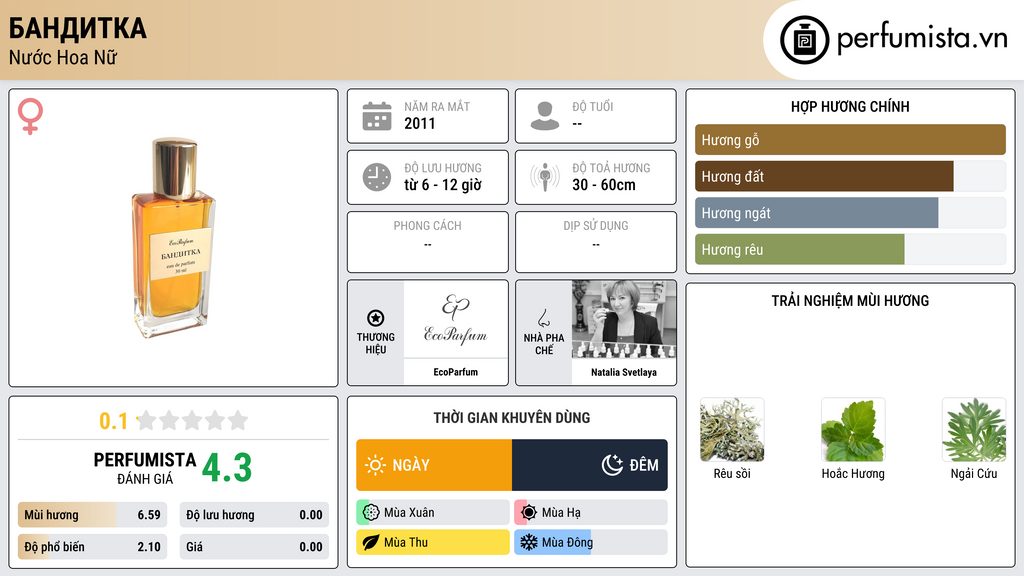
Task: Click the orange 0.1 user rating
Action: point(113,421)
